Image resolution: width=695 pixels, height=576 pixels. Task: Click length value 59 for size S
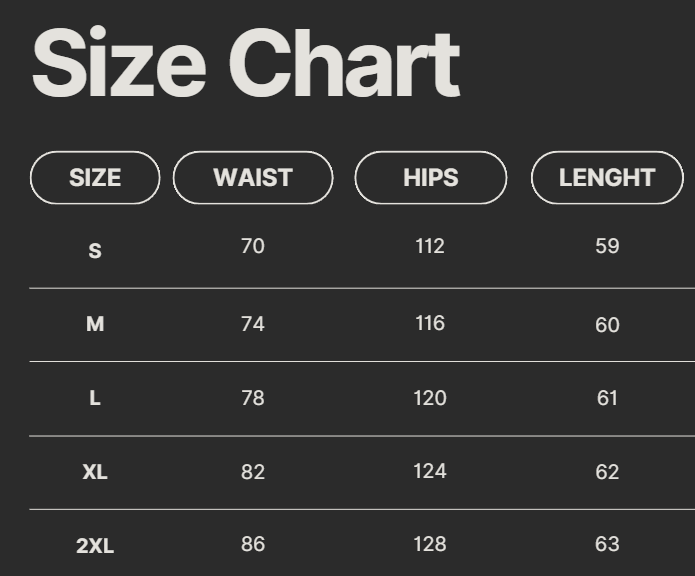click(607, 246)
